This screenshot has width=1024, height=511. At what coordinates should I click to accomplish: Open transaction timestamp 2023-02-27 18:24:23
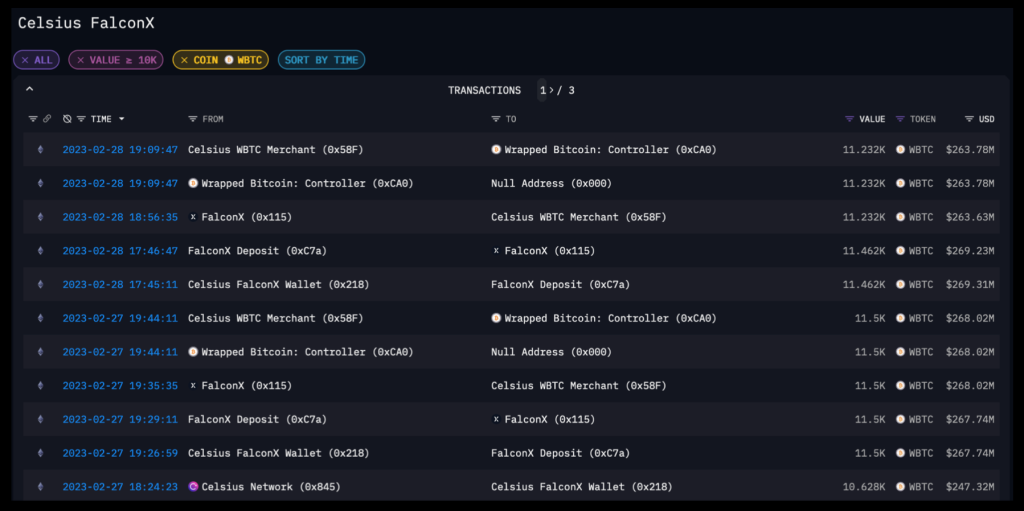tap(120, 487)
